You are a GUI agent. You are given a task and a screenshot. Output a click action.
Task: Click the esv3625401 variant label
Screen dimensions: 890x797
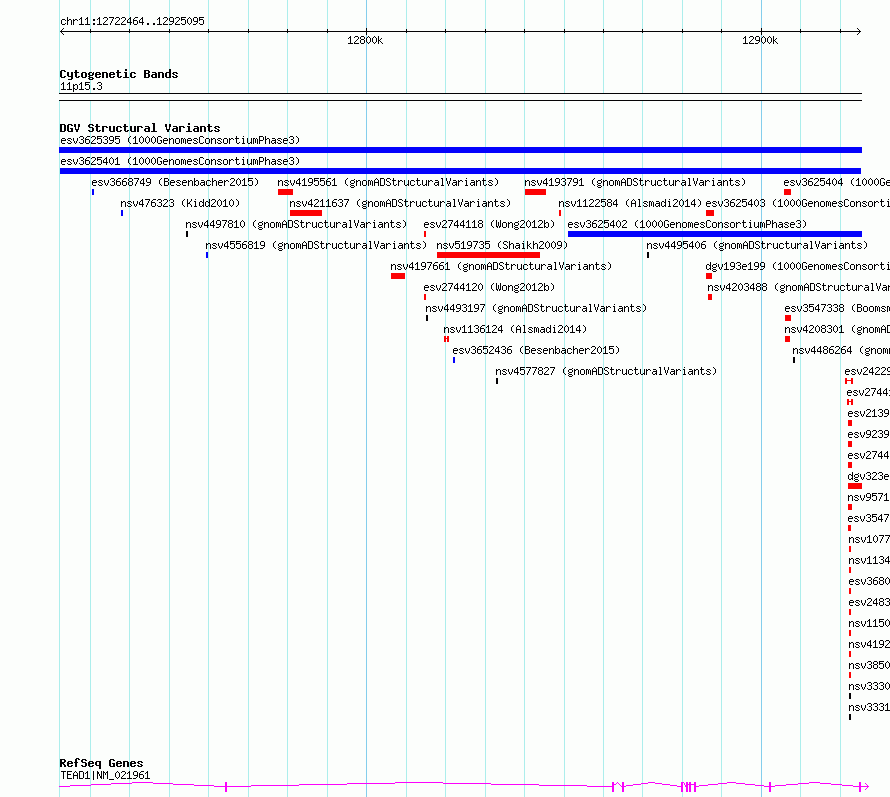coord(180,161)
